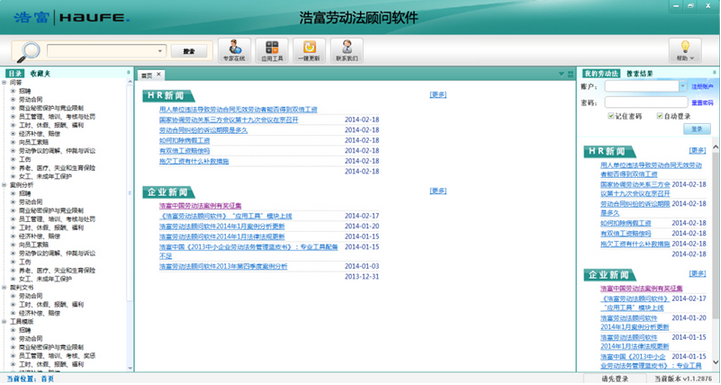Screen dimensions: 721x385
Task: Click the grid layout icon in tab bar
Action: coord(571,74)
